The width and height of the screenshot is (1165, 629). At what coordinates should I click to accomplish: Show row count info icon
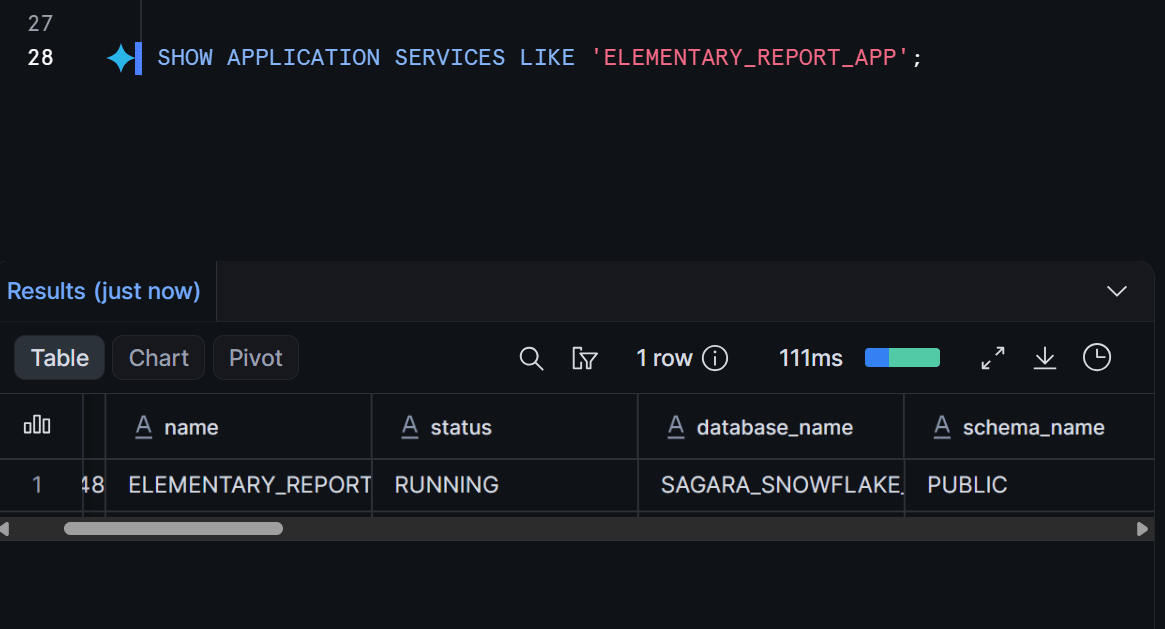[715, 358]
